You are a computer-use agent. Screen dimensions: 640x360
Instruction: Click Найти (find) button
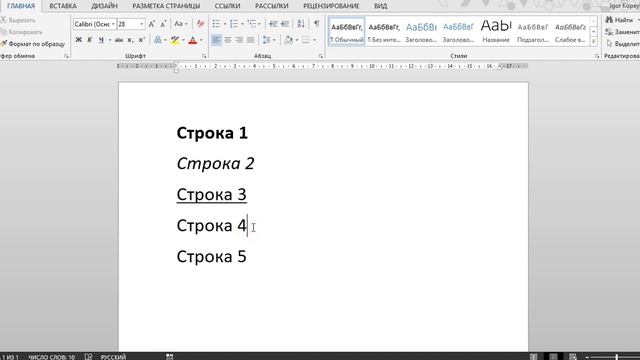(621, 20)
